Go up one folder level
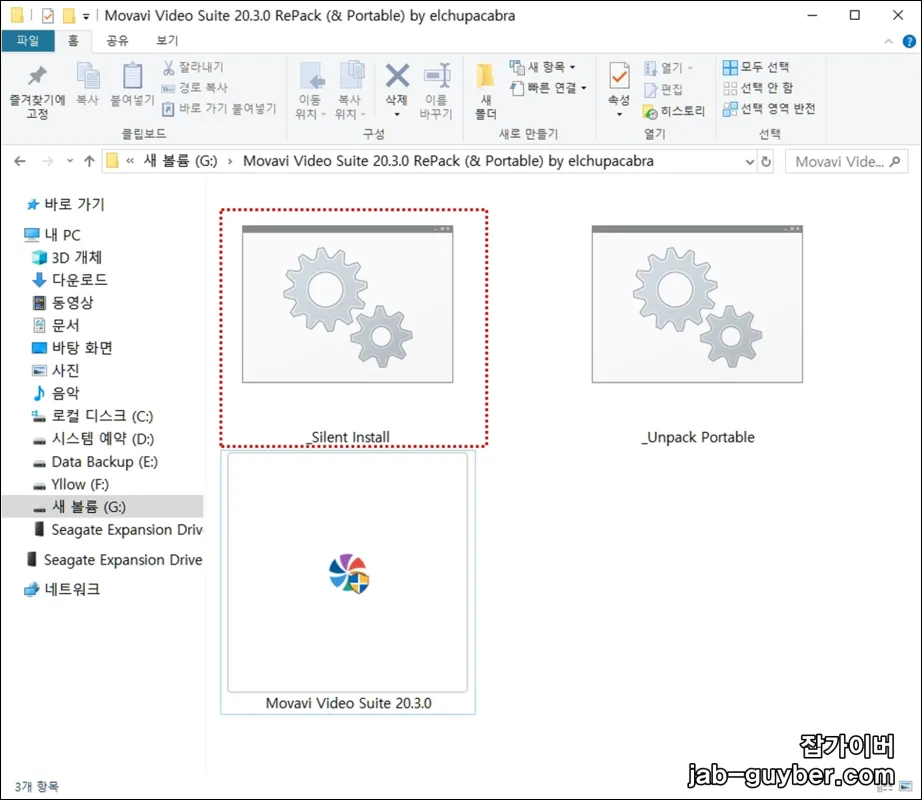 (89, 161)
